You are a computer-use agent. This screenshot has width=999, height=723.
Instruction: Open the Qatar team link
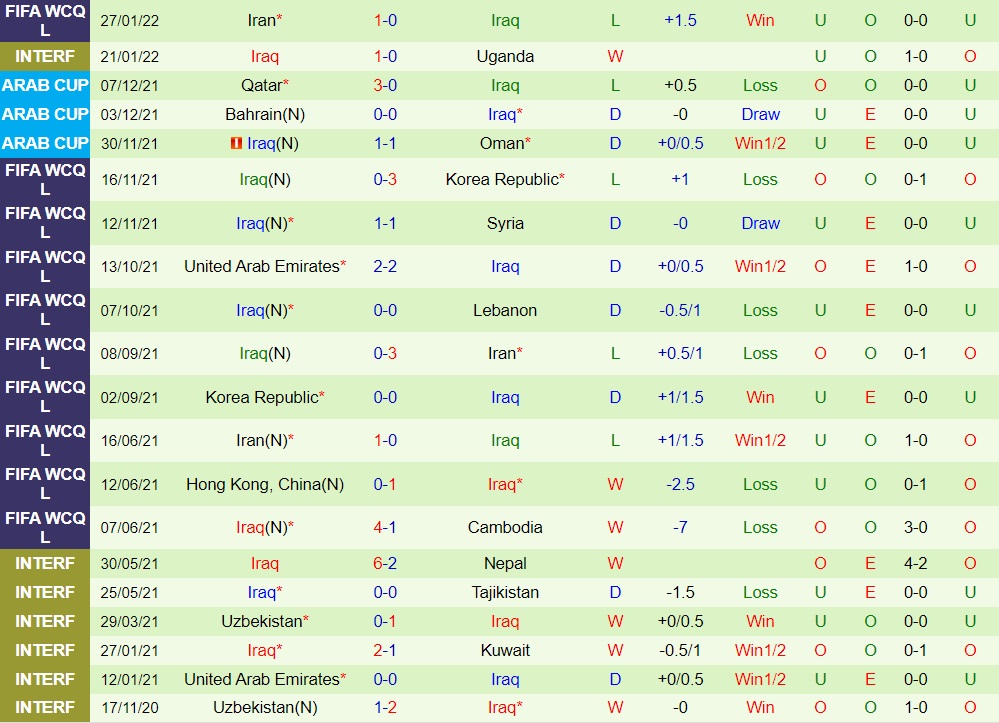coord(261,85)
